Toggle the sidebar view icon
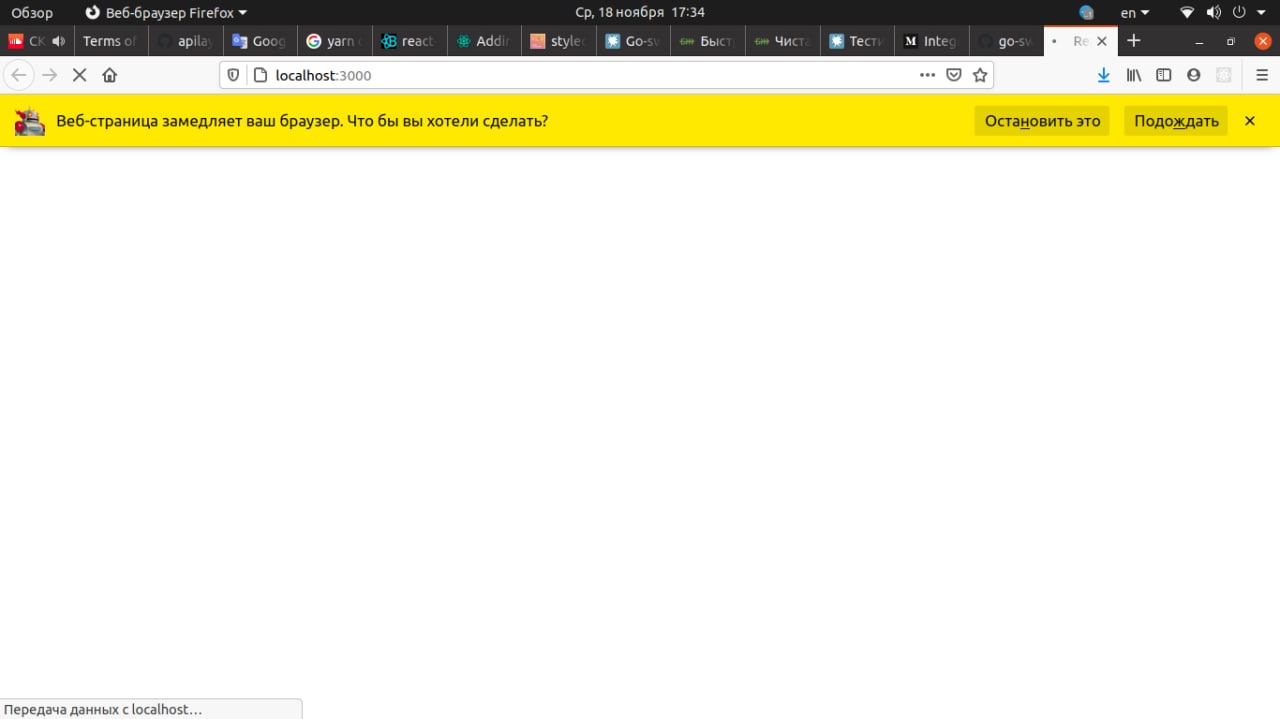Image resolution: width=1280 pixels, height=719 pixels. click(x=1163, y=75)
